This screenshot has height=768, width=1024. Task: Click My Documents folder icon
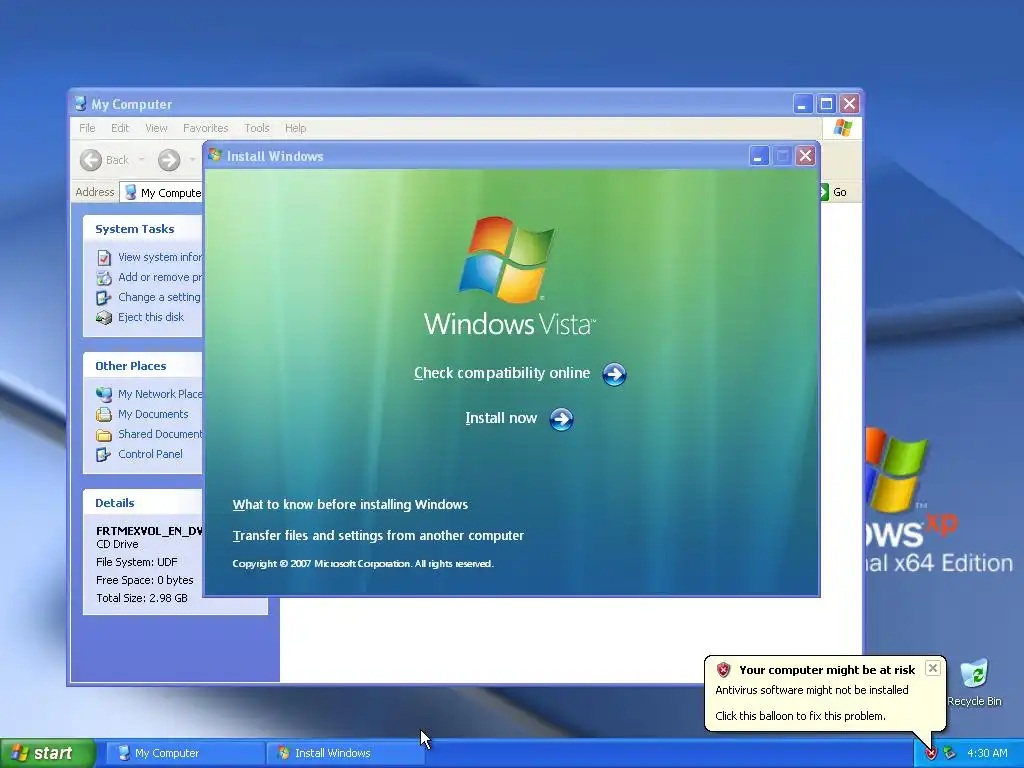(104, 415)
